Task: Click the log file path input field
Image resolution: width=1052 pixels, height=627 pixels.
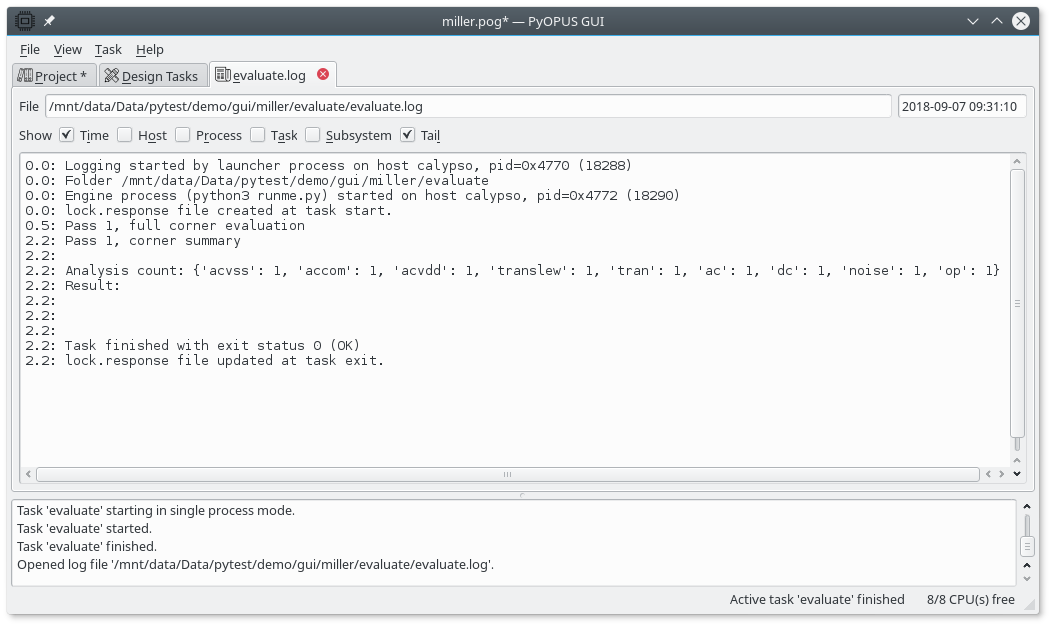Action: click(x=467, y=106)
